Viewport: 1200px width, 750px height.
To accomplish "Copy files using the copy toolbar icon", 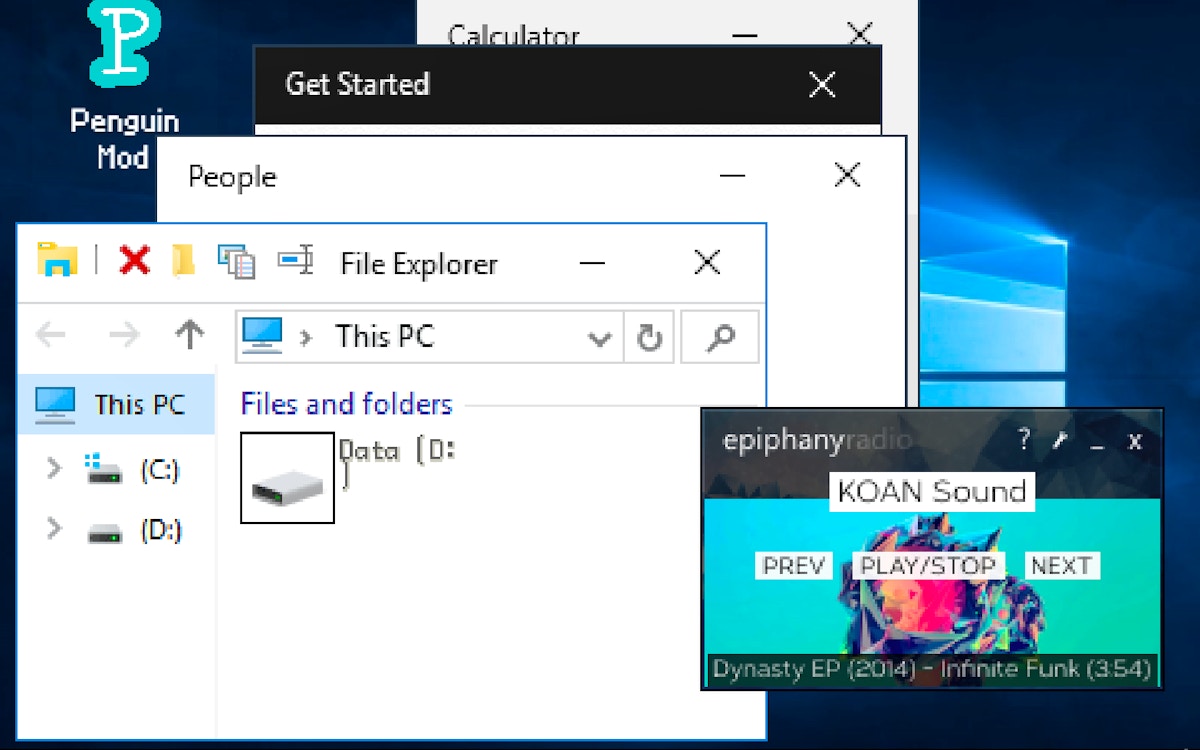I will pos(236,260).
